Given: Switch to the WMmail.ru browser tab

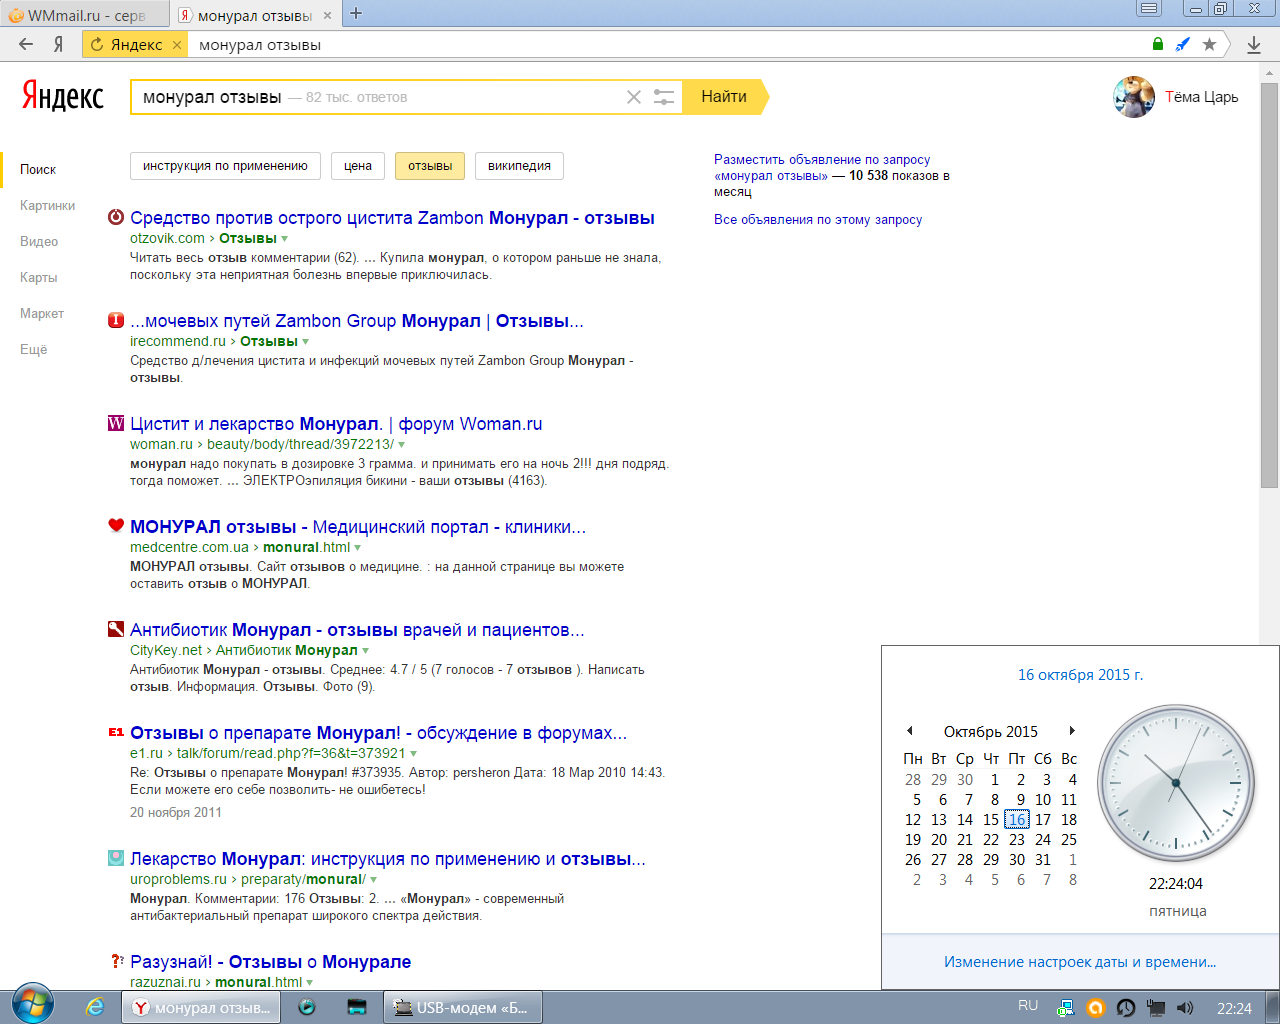Looking at the screenshot, I should click(85, 15).
